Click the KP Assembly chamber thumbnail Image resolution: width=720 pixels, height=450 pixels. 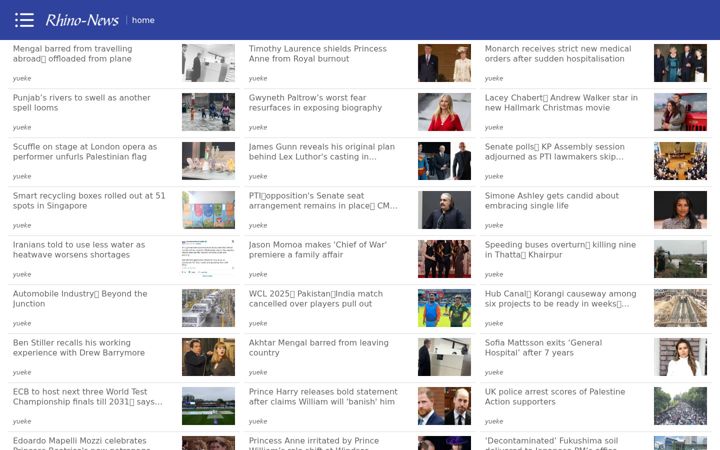681,161
